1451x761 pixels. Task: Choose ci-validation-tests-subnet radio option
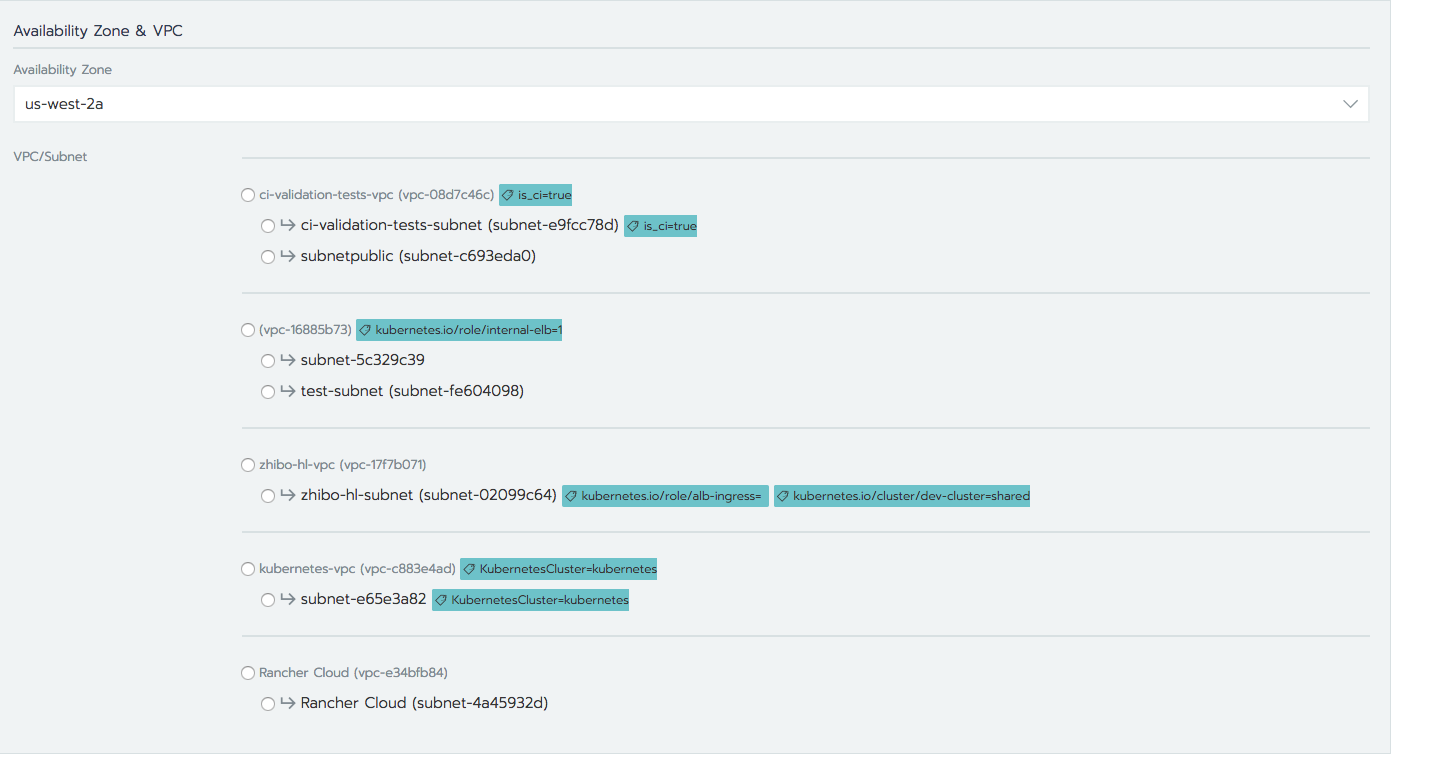[x=268, y=226]
